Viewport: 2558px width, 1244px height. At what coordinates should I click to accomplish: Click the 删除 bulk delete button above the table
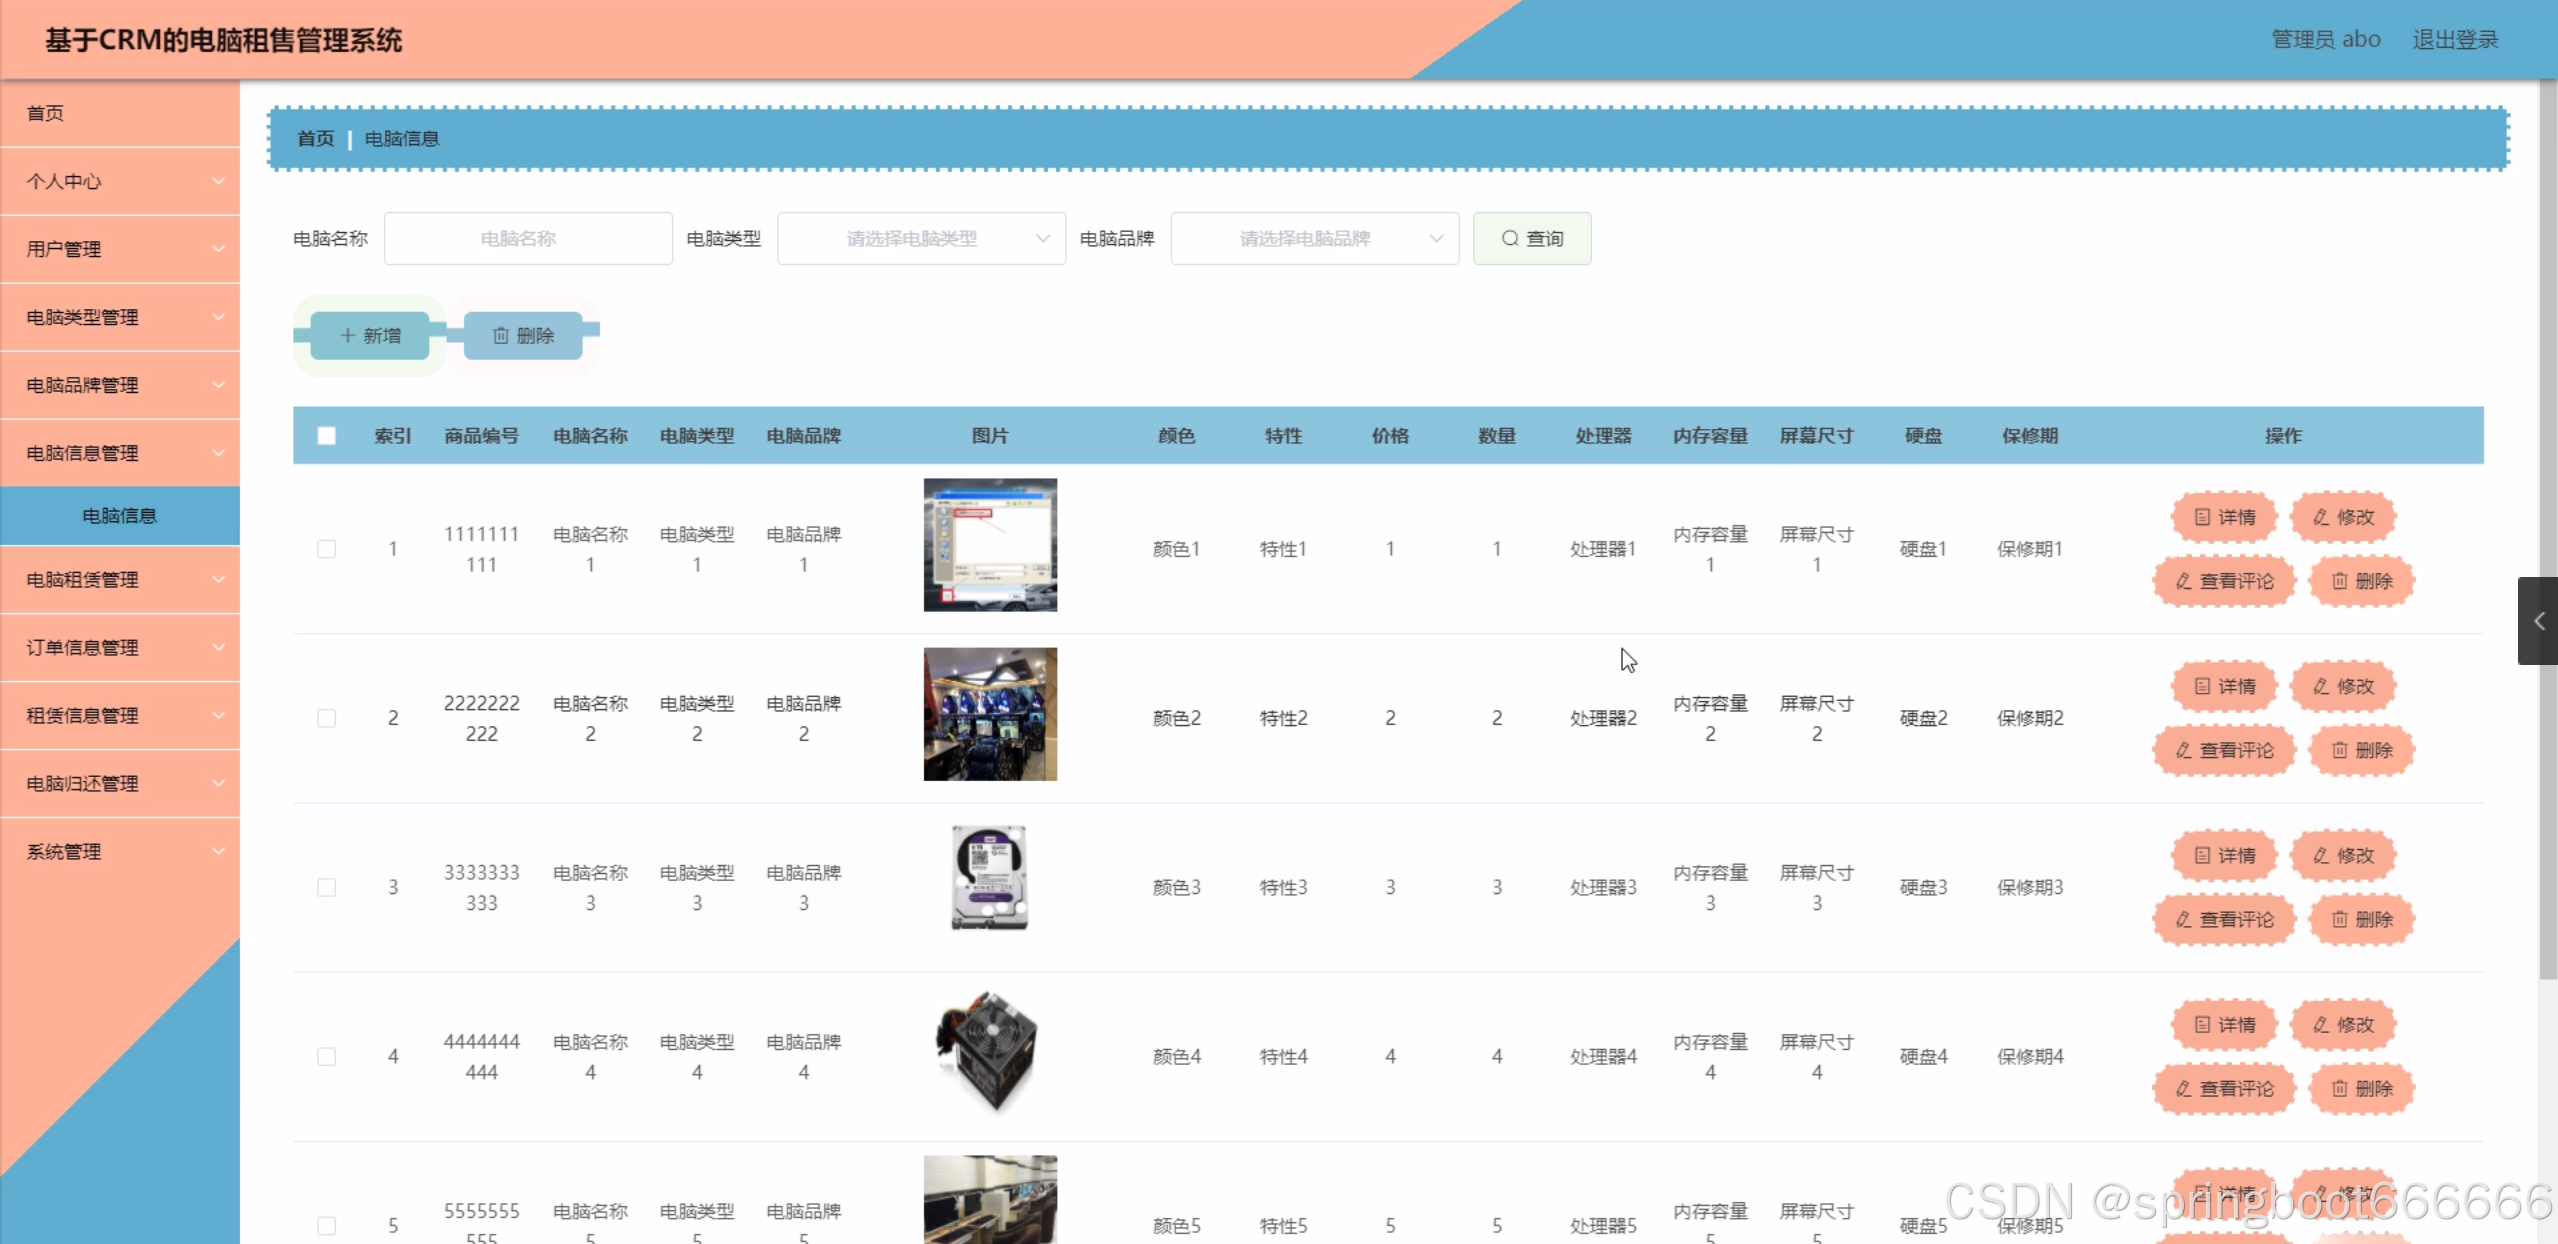pos(523,335)
